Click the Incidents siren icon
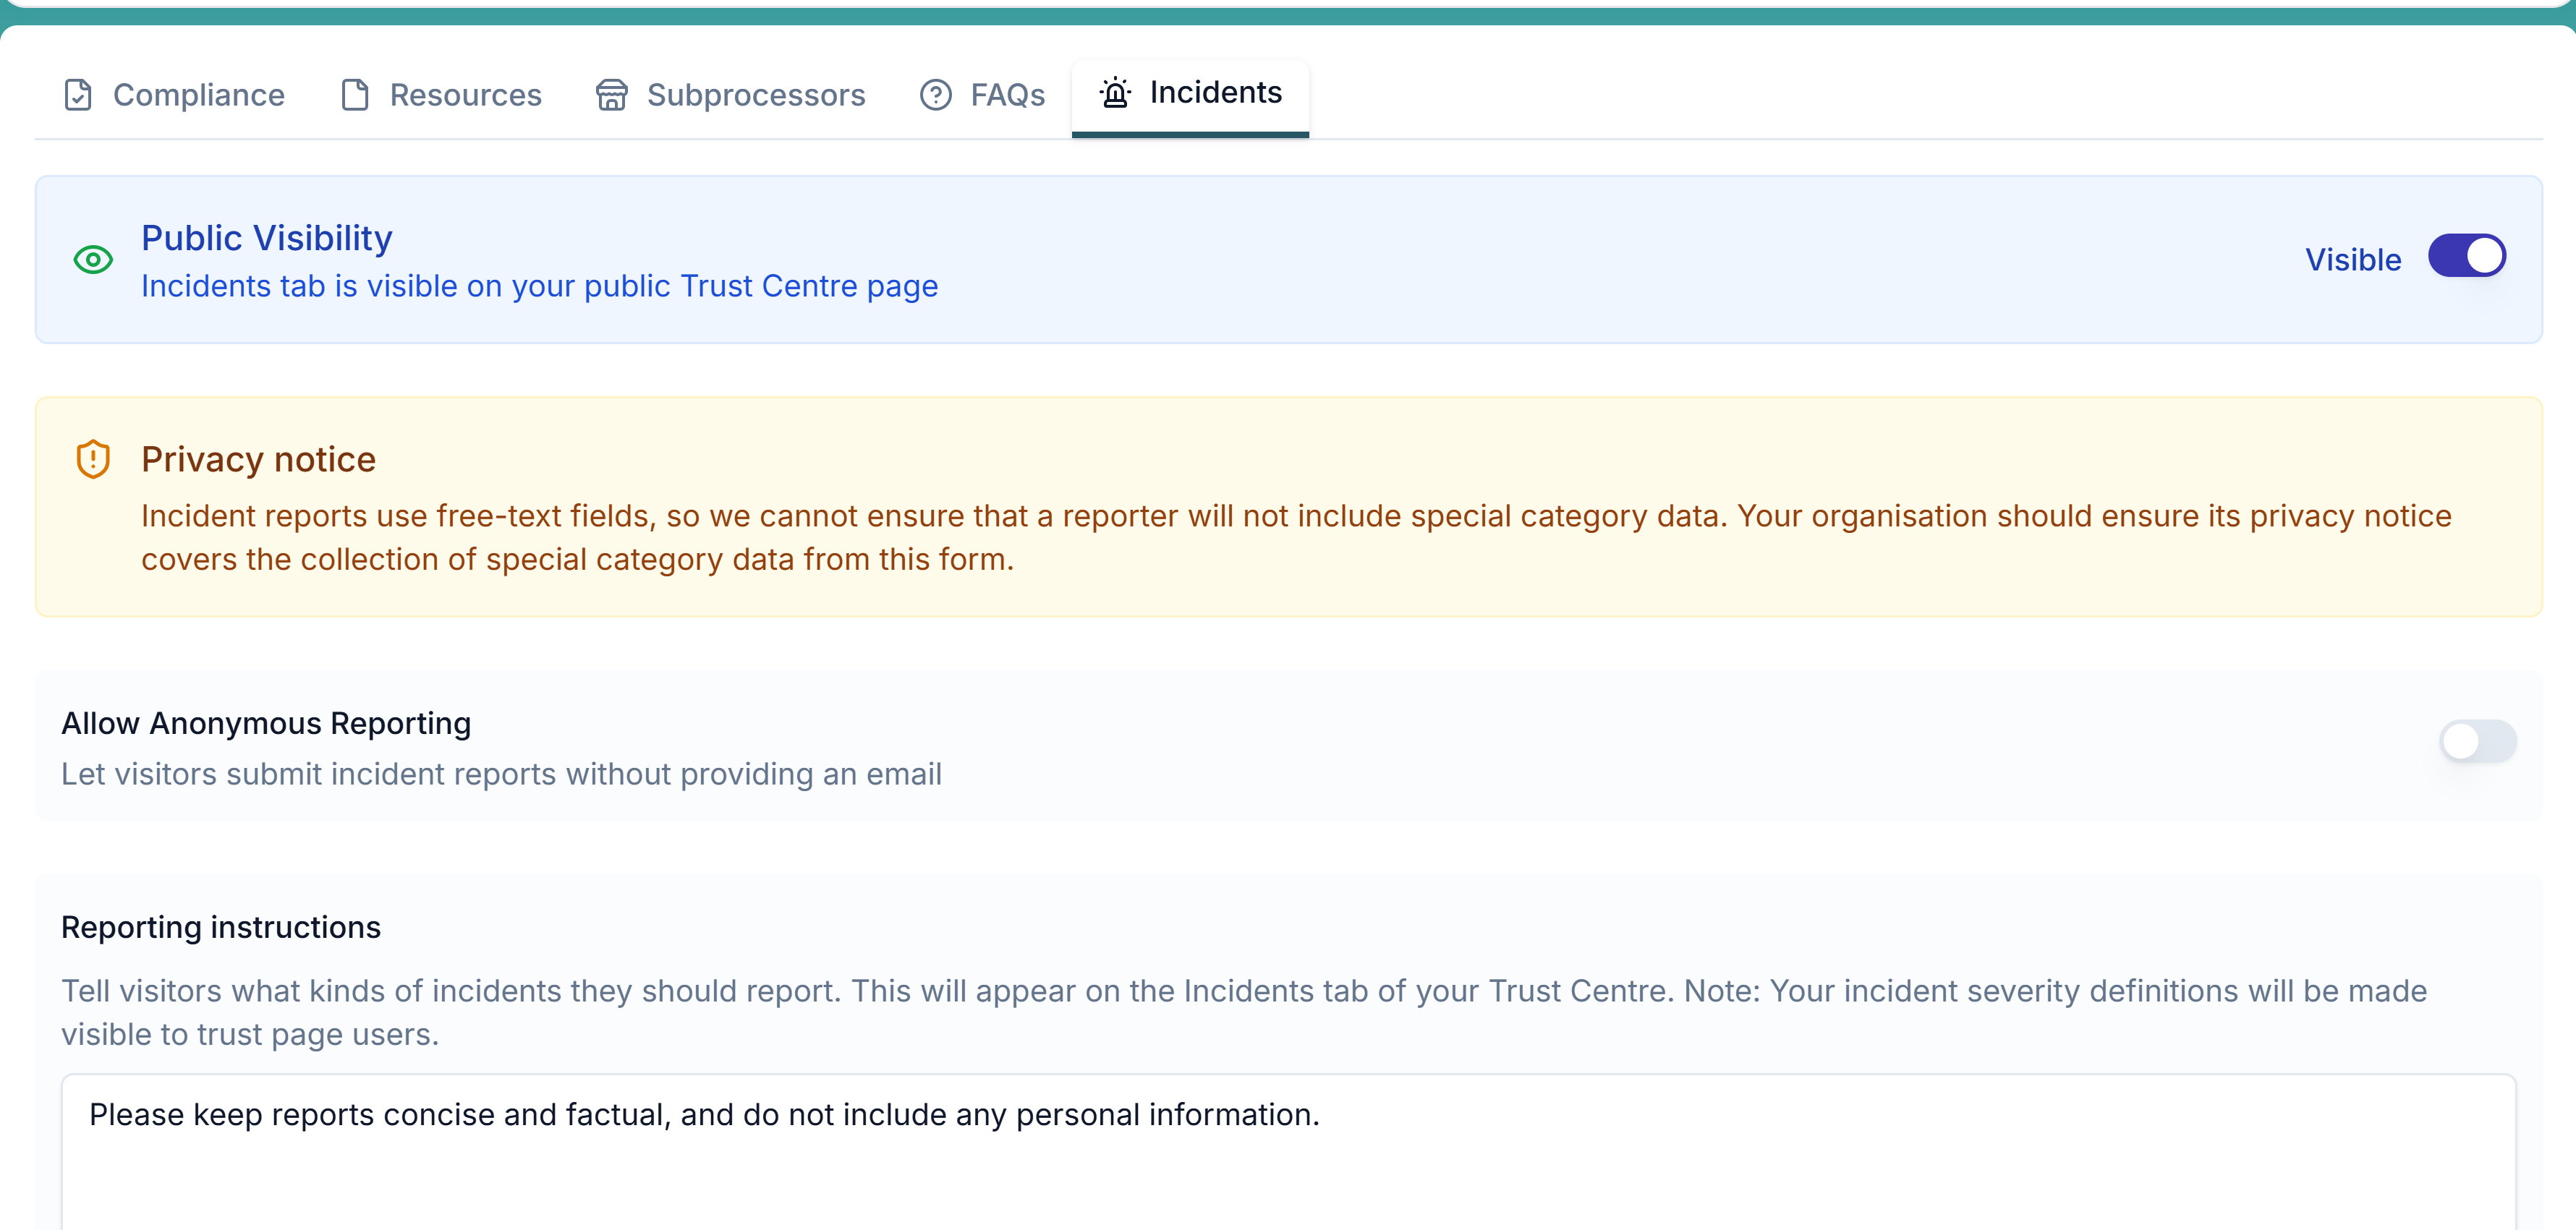 click(1115, 93)
